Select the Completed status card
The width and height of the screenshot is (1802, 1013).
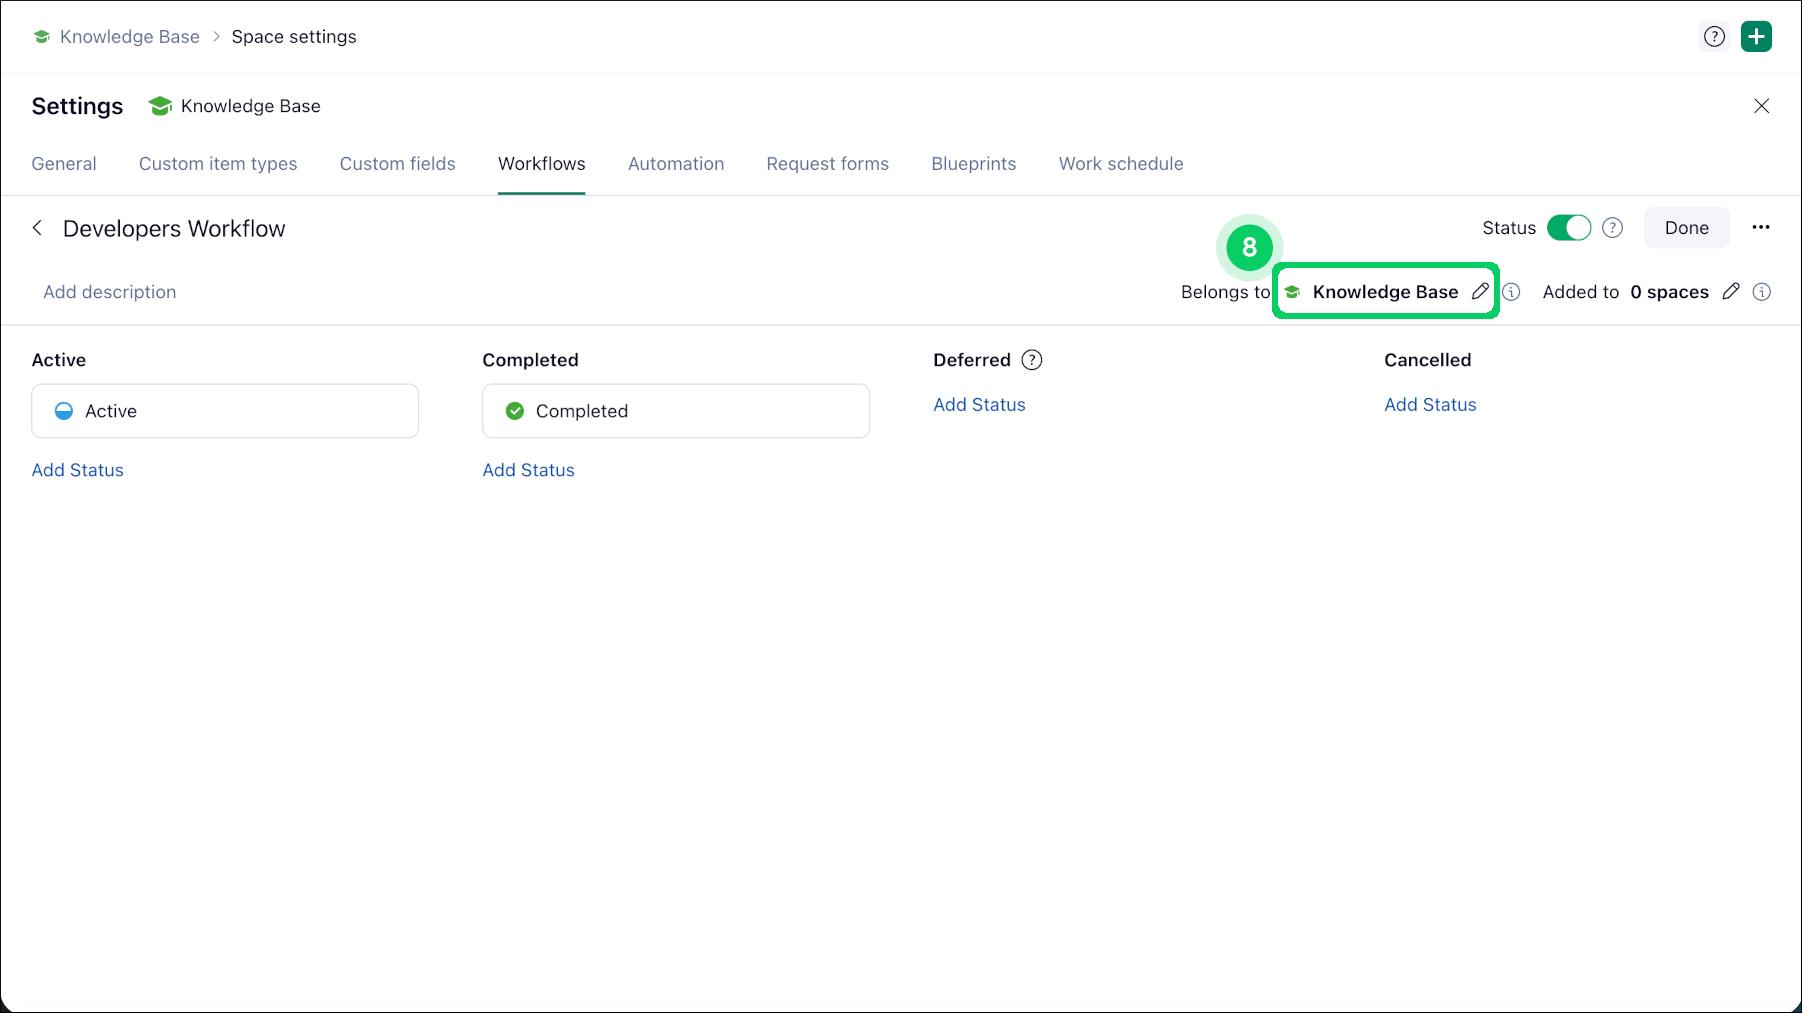[676, 411]
